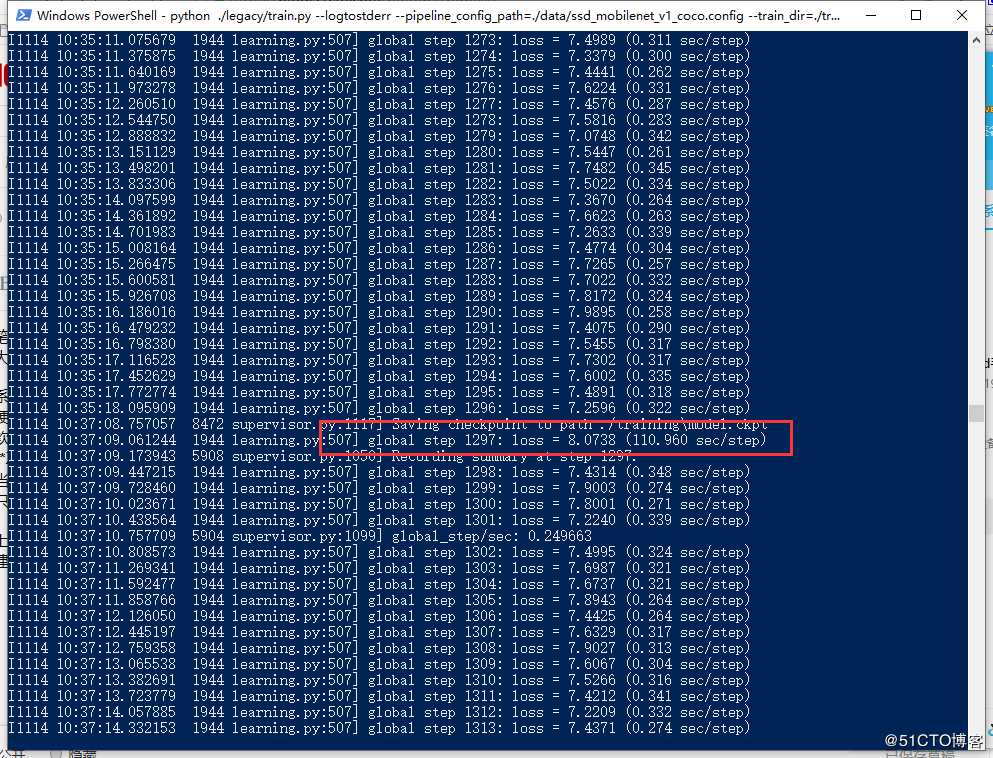Click the log line for global step 1276
The height and width of the screenshot is (758, 993).
click(x=379, y=88)
